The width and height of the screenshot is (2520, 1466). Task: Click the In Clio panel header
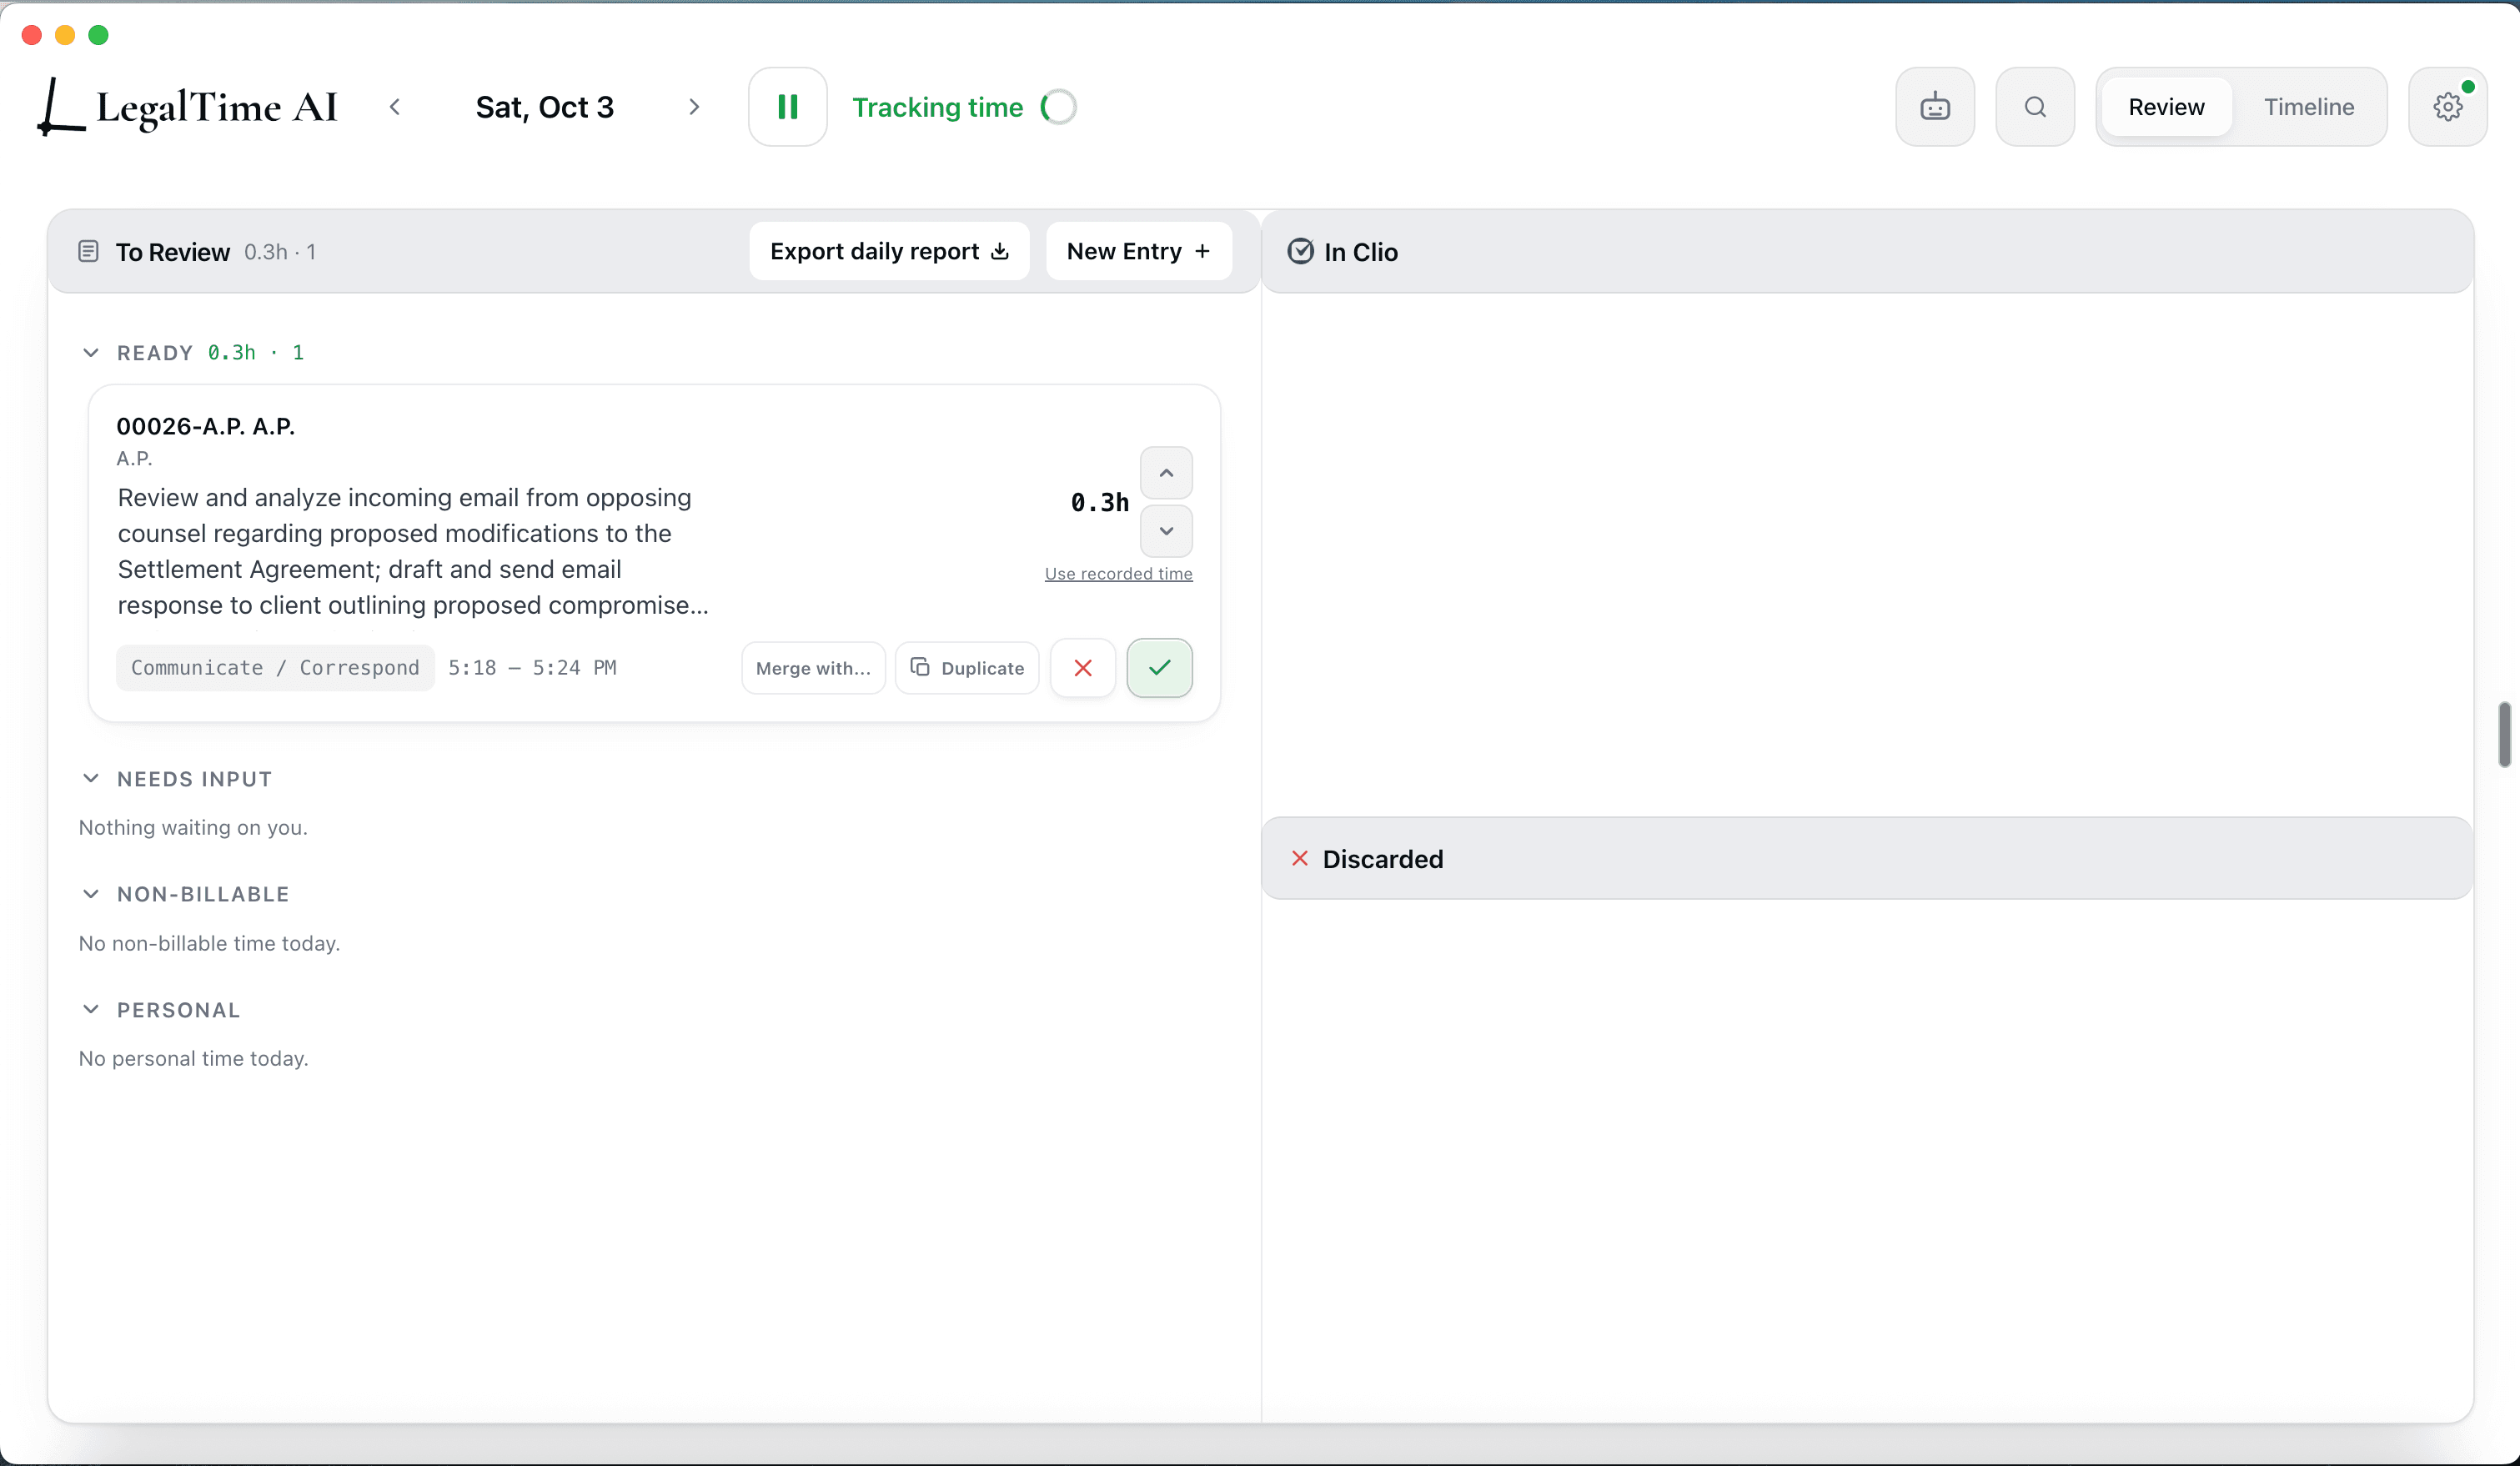[1867, 252]
